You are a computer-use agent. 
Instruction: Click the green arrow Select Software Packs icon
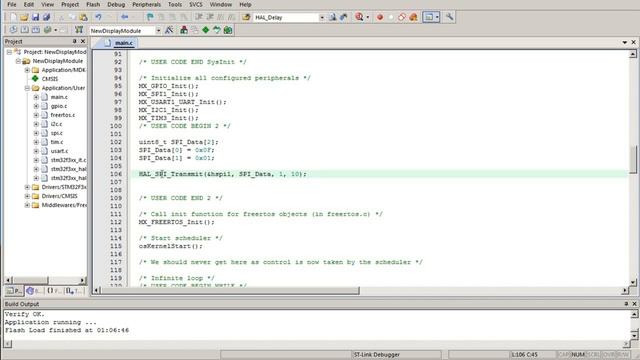point(217,30)
